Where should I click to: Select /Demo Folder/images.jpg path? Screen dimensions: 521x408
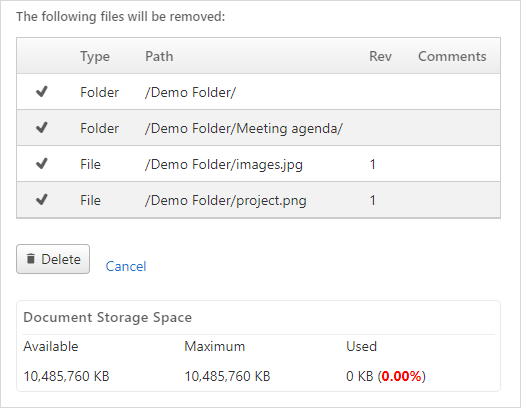tap(224, 164)
